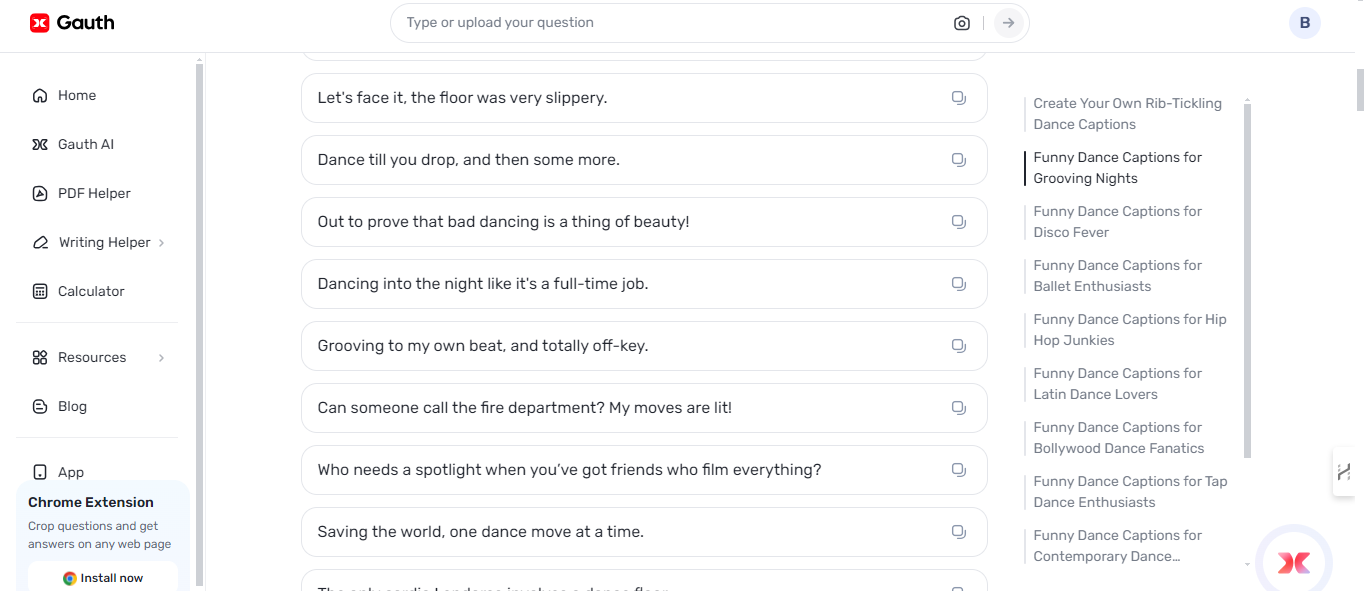Screen dimensions: 1365x591
Task: Select the Home icon in the sidebar
Action: click(39, 95)
